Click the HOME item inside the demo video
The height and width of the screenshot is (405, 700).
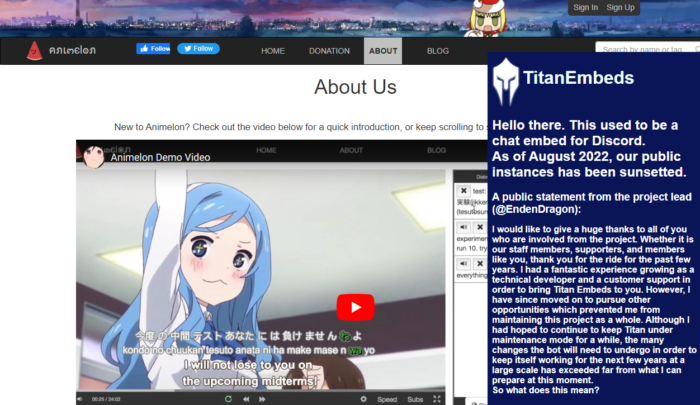pyautogui.click(x=266, y=150)
